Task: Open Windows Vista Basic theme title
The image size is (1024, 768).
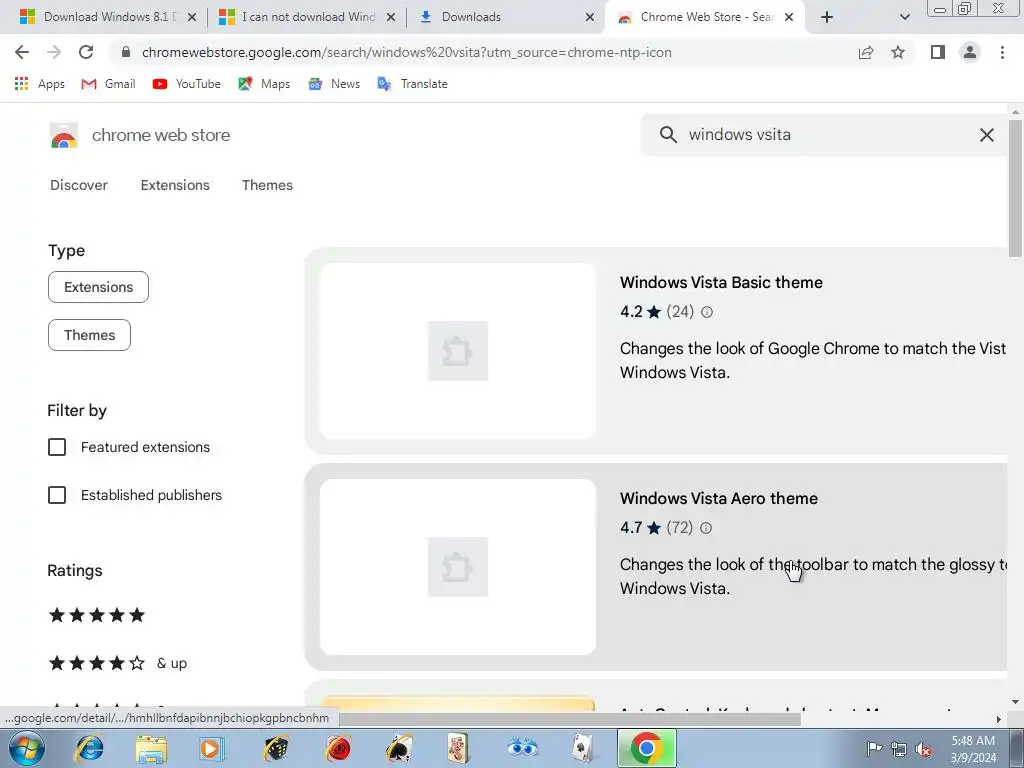Action: tap(721, 282)
